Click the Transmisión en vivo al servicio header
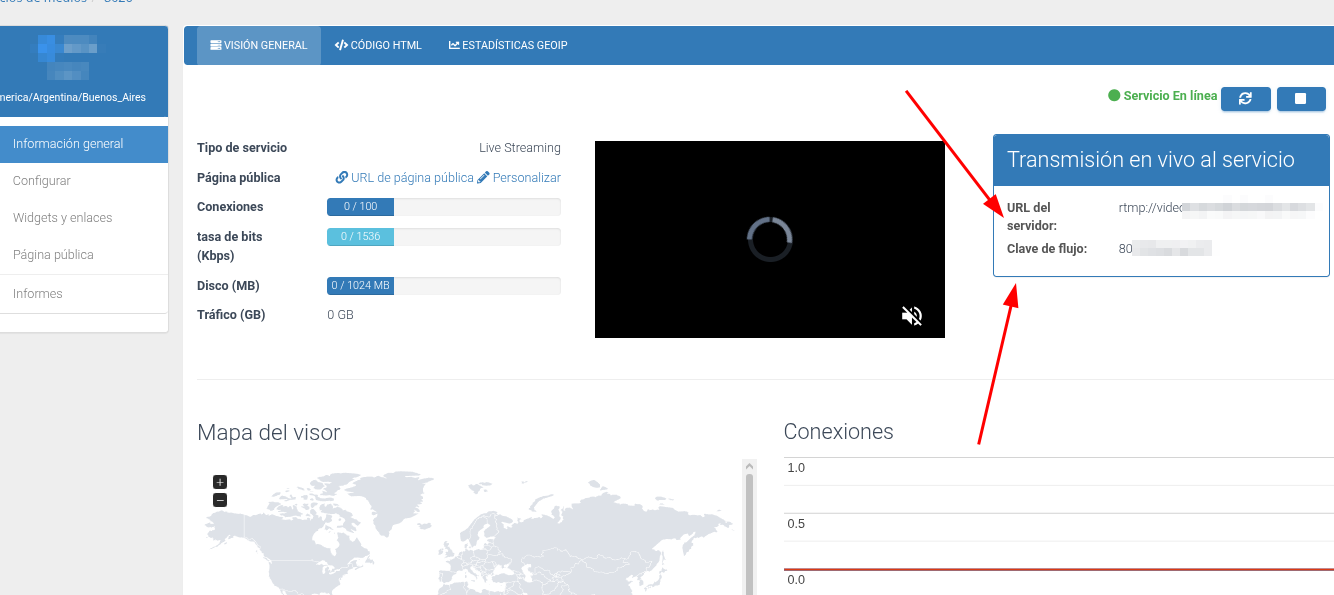Screen dimensions: 1334x595 pyautogui.click(x=1161, y=160)
